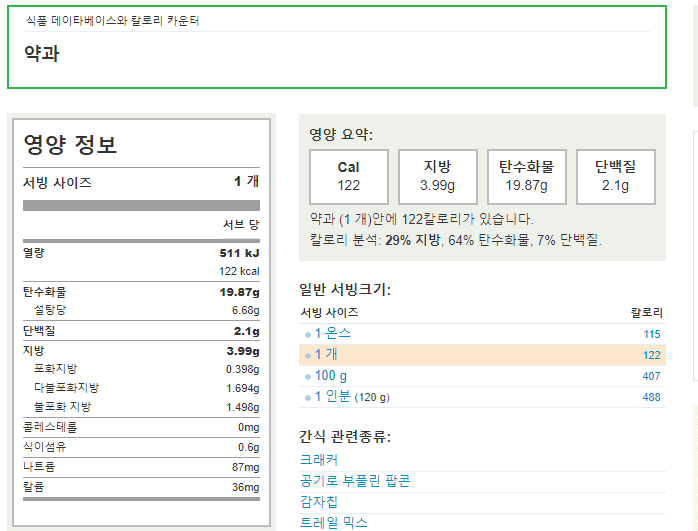
Task: Click the 지방 3.99g summary box
Action: coord(438,177)
